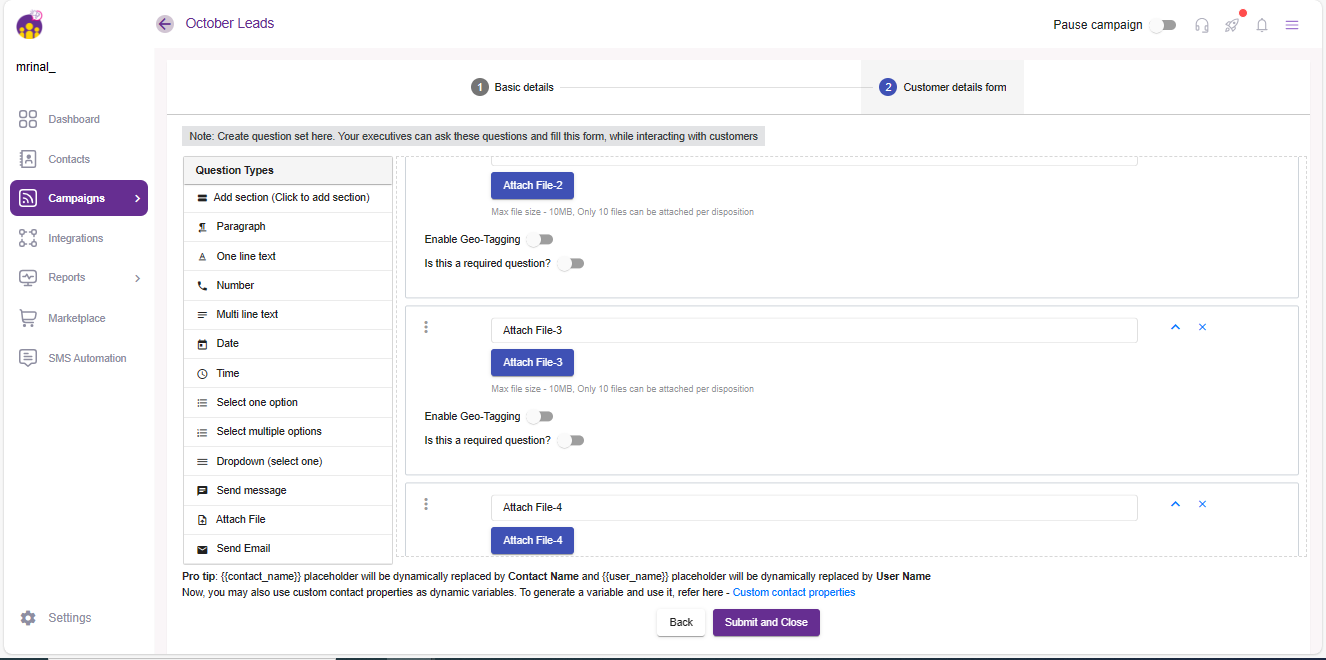Remove the Attach File-4 question using X
Image resolution: width=1326 pixels, height=660 pixels.
[x=1202, y=504]
